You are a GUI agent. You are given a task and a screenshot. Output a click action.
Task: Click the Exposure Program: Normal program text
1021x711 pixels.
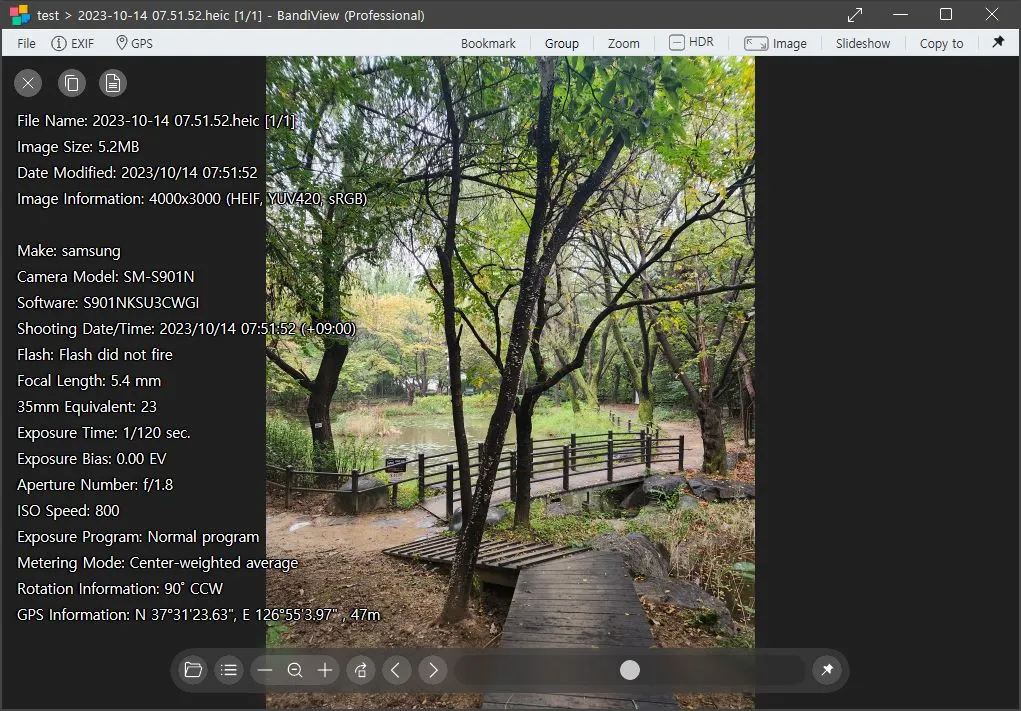[138, 538]
